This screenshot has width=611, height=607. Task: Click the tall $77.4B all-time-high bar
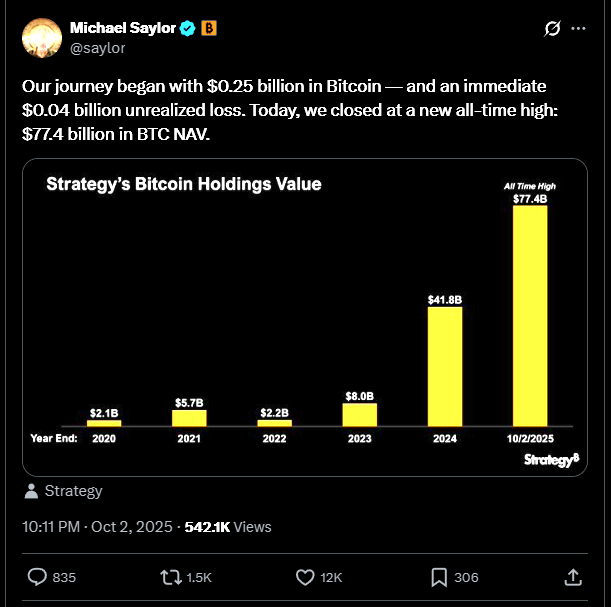[529, 316]
